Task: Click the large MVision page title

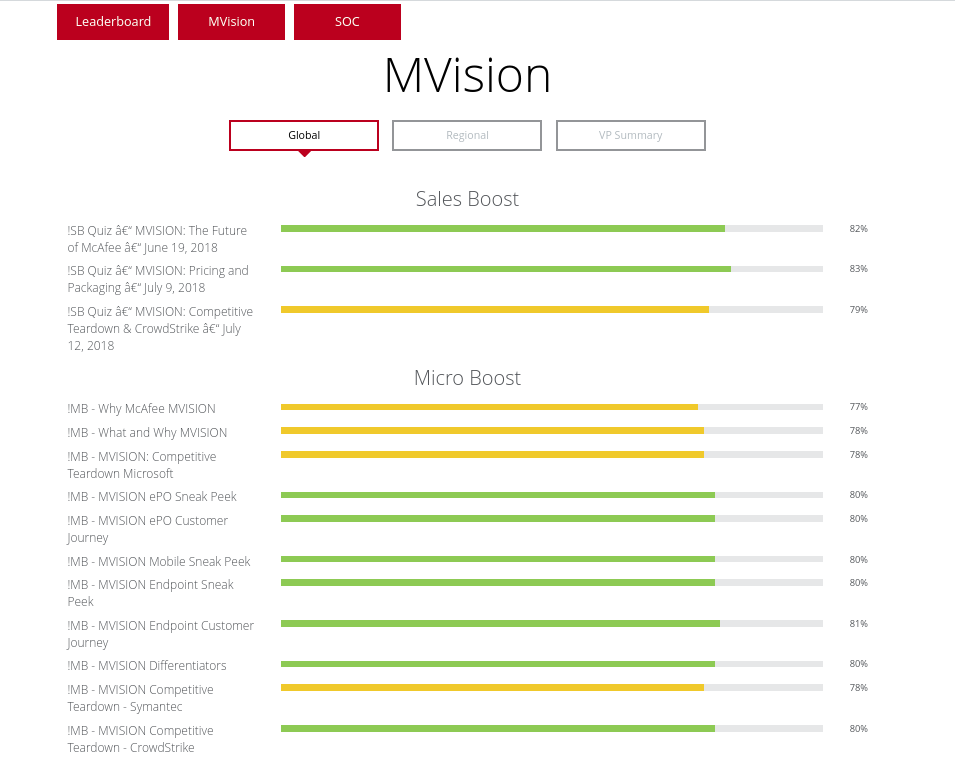Action: pos(467,75)
